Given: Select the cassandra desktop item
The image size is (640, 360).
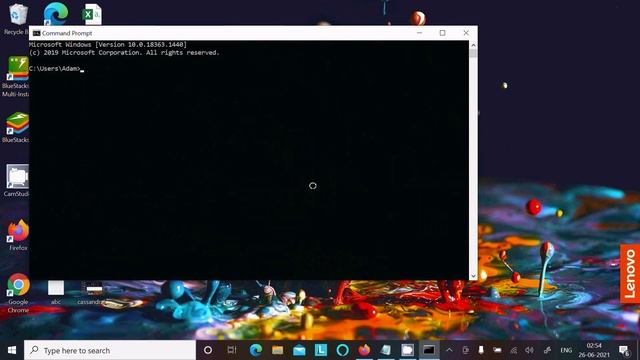Looking at the screenshot, I should tap(92, 293).
